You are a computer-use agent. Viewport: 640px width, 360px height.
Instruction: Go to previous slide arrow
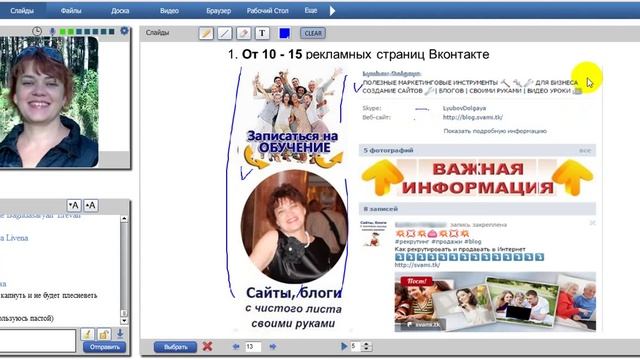[x=236, y=347]
